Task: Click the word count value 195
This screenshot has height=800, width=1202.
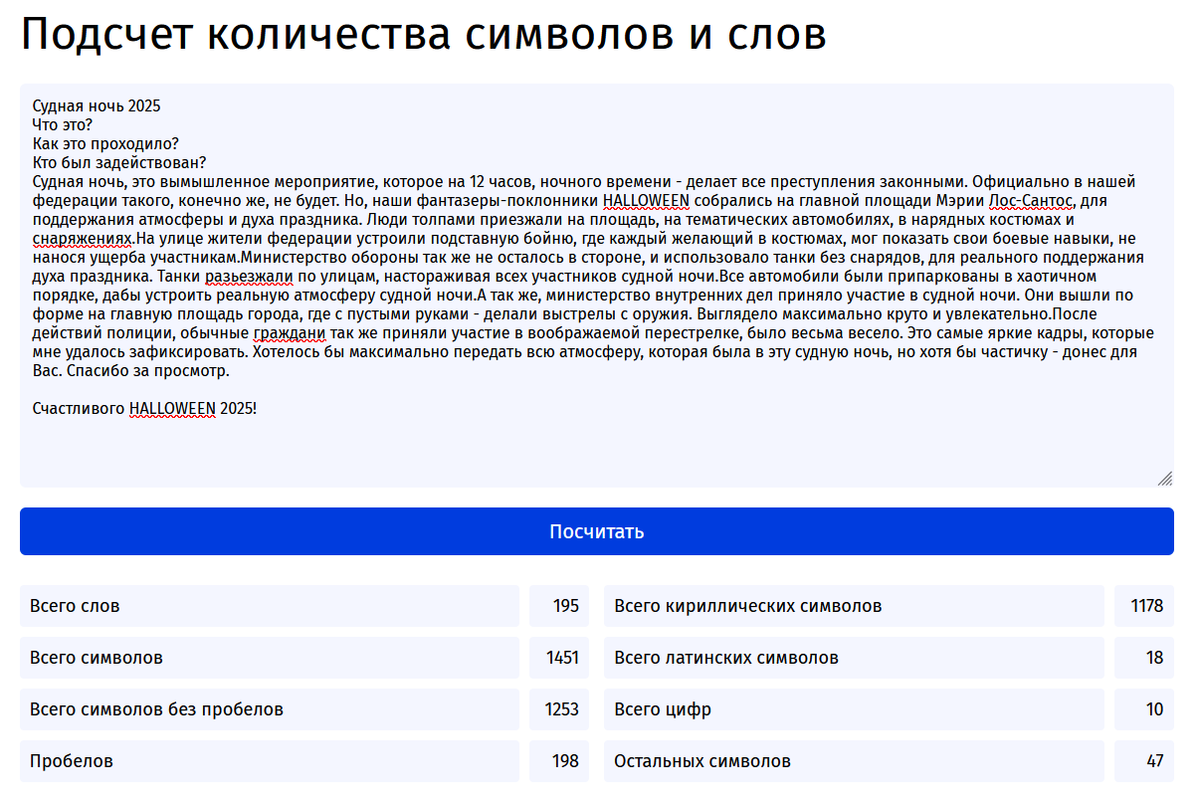Action: click(x=566, y=606)
